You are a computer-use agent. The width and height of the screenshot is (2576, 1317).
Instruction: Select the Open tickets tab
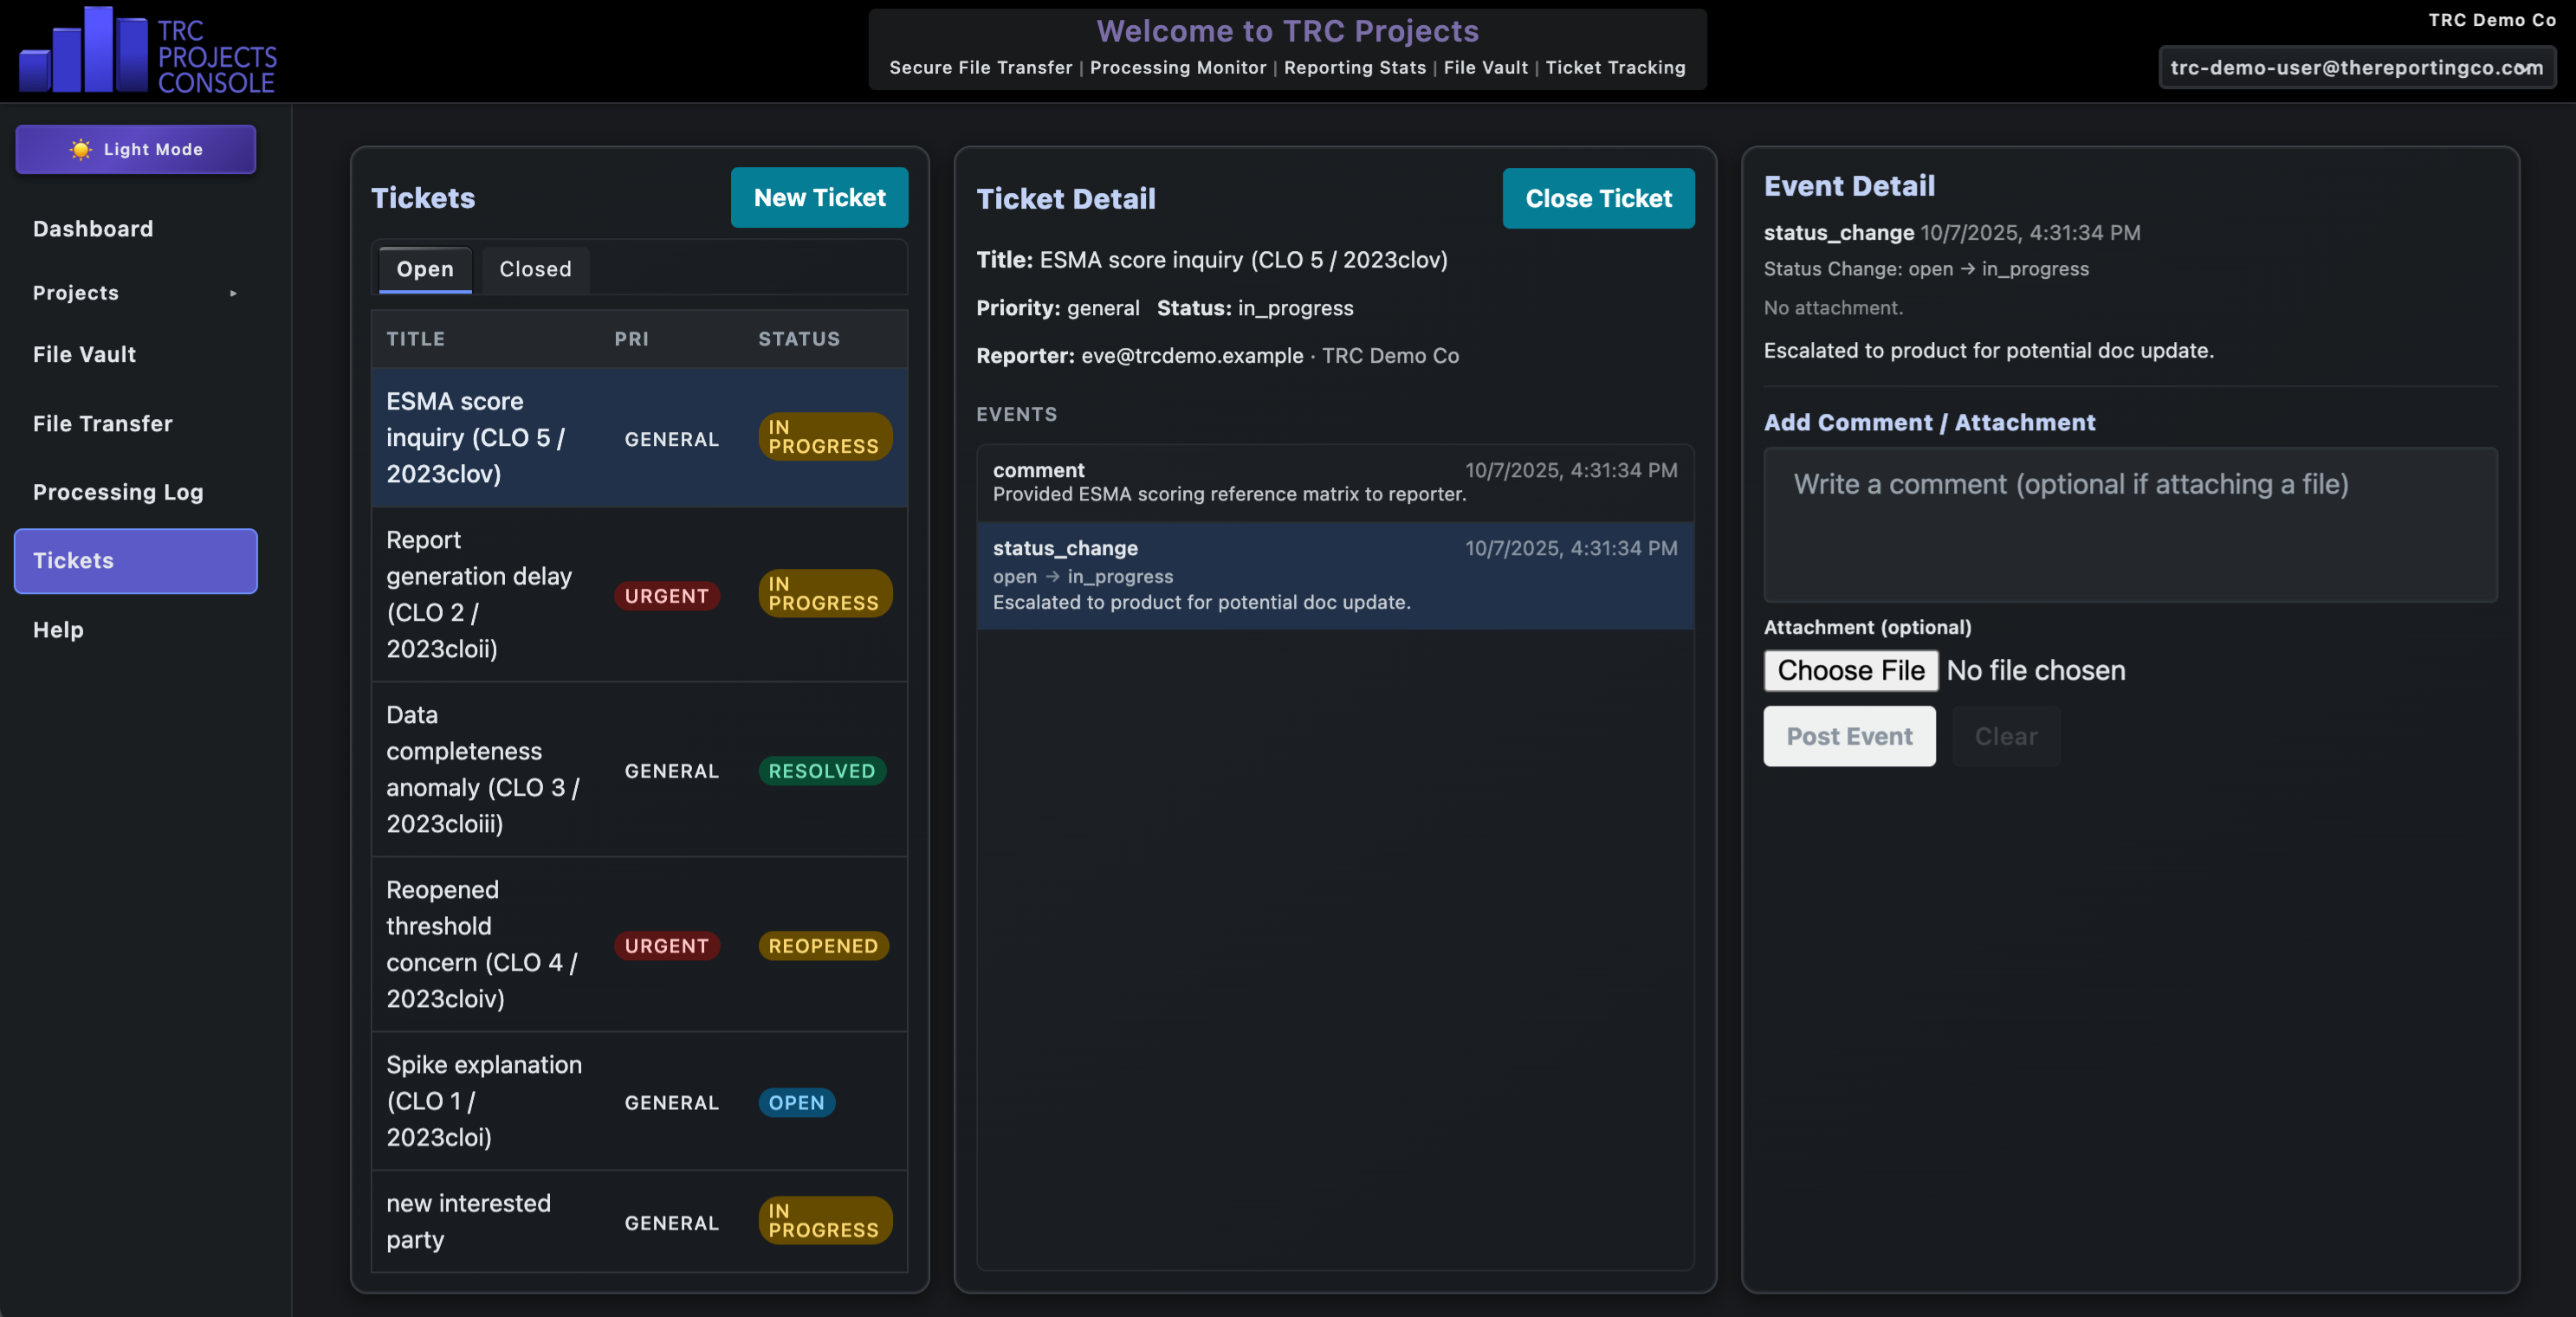click(x=425, y=269)
